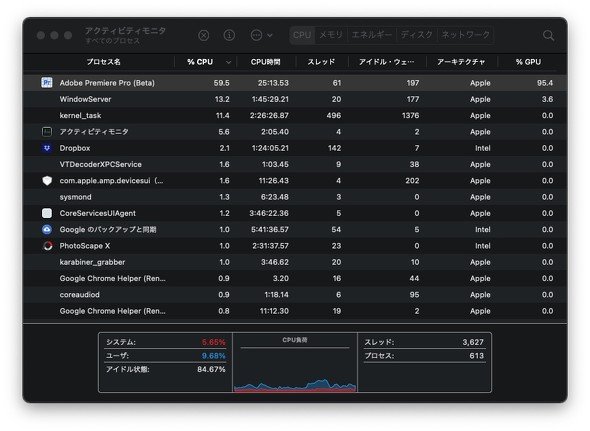Switch to the ネットワーク tab
Screen dimensions: 590x431
[465, 35]
